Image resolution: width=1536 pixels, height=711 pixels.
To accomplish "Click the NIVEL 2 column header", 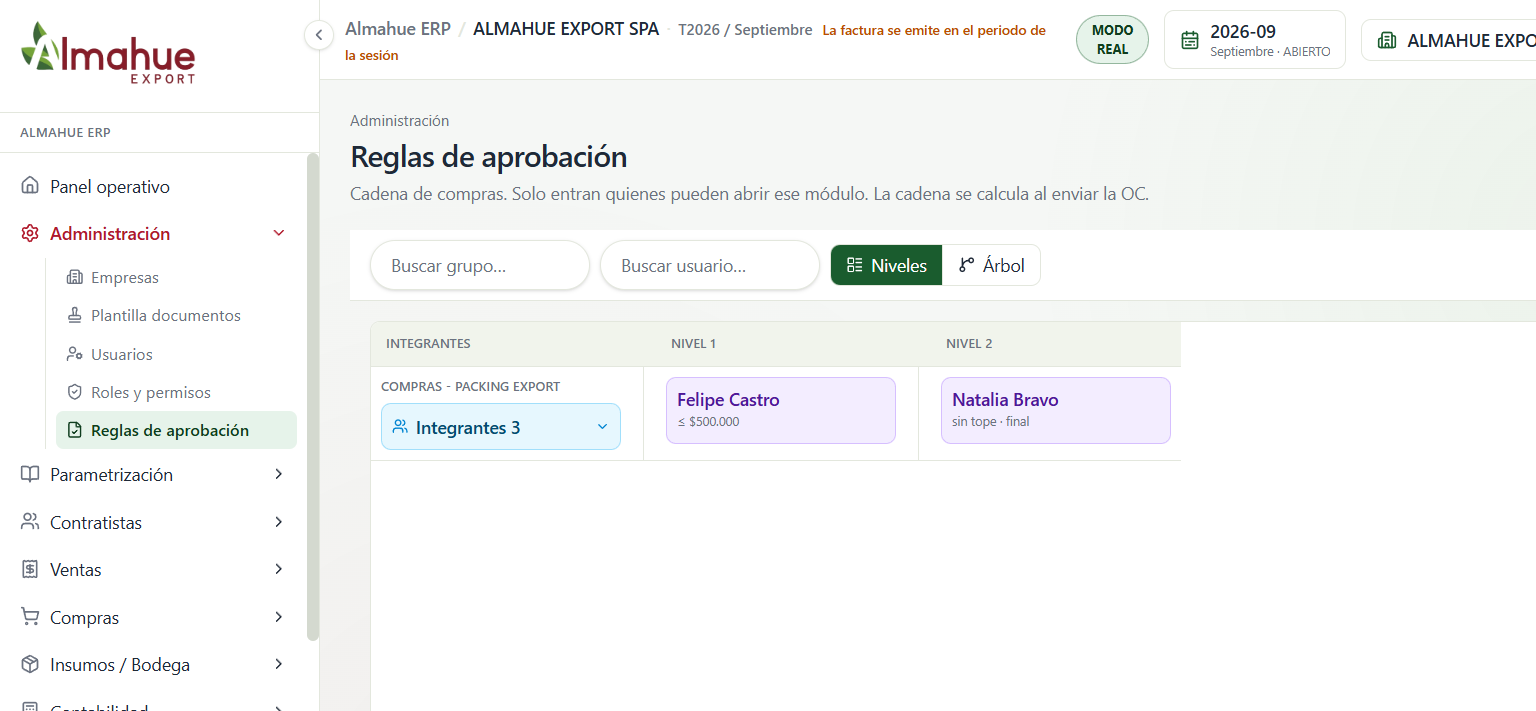I will pos(969,343).
